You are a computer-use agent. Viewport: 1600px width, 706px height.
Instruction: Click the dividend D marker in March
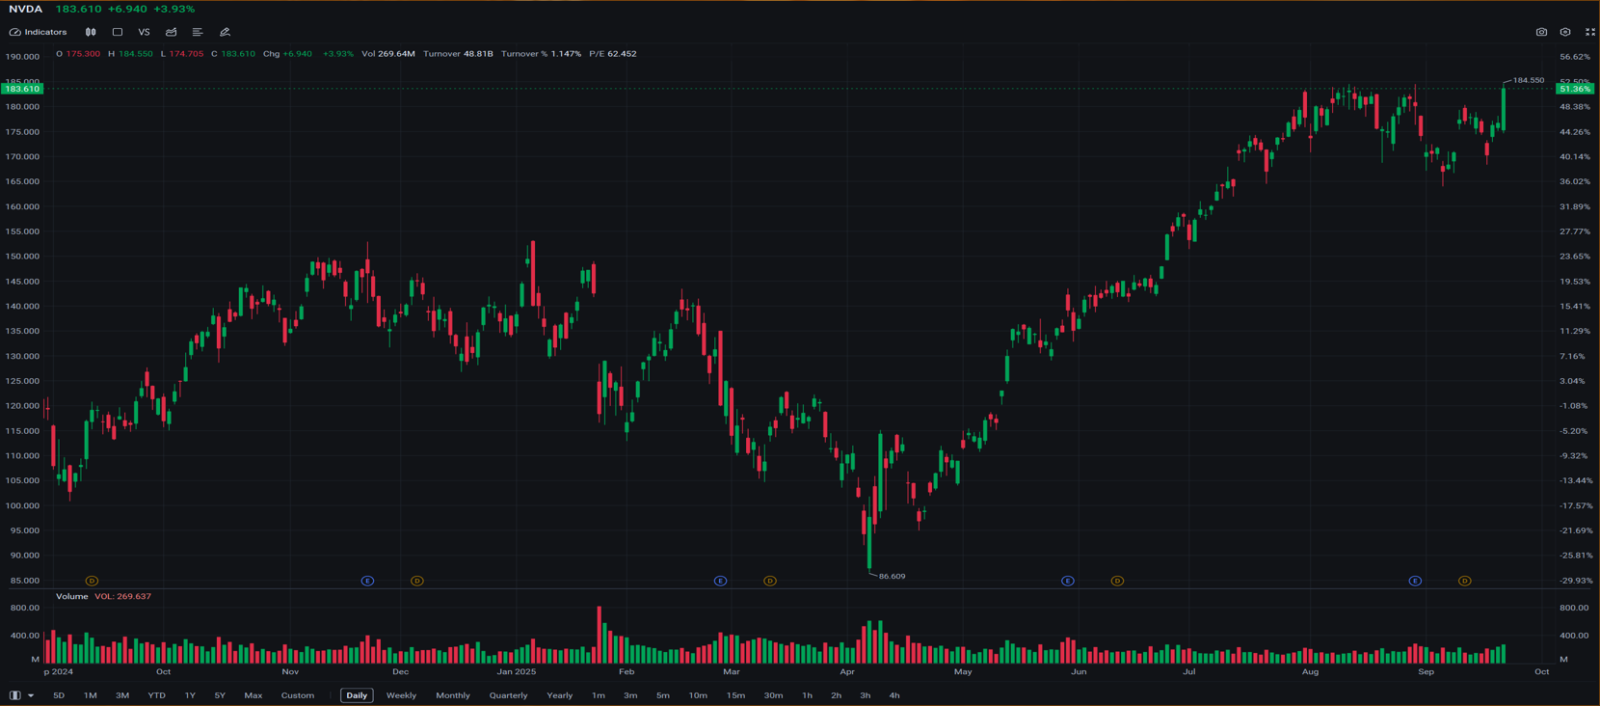[x=770, y=581]
